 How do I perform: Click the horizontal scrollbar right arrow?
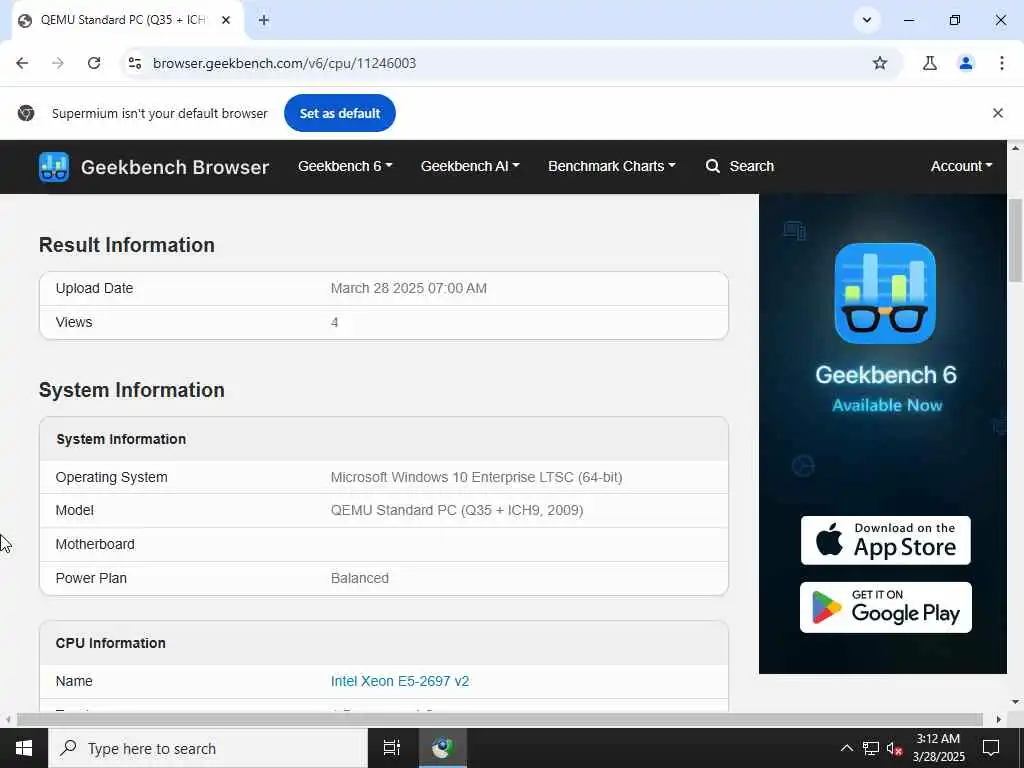point(999,719)
